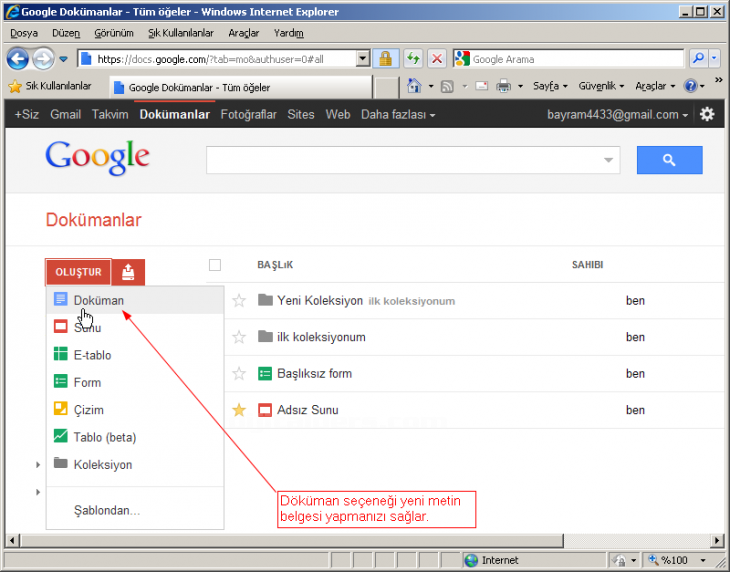The height and width of the screenshot is (572, 730).
Task: Open the Düzen menu
Action: 66,33
